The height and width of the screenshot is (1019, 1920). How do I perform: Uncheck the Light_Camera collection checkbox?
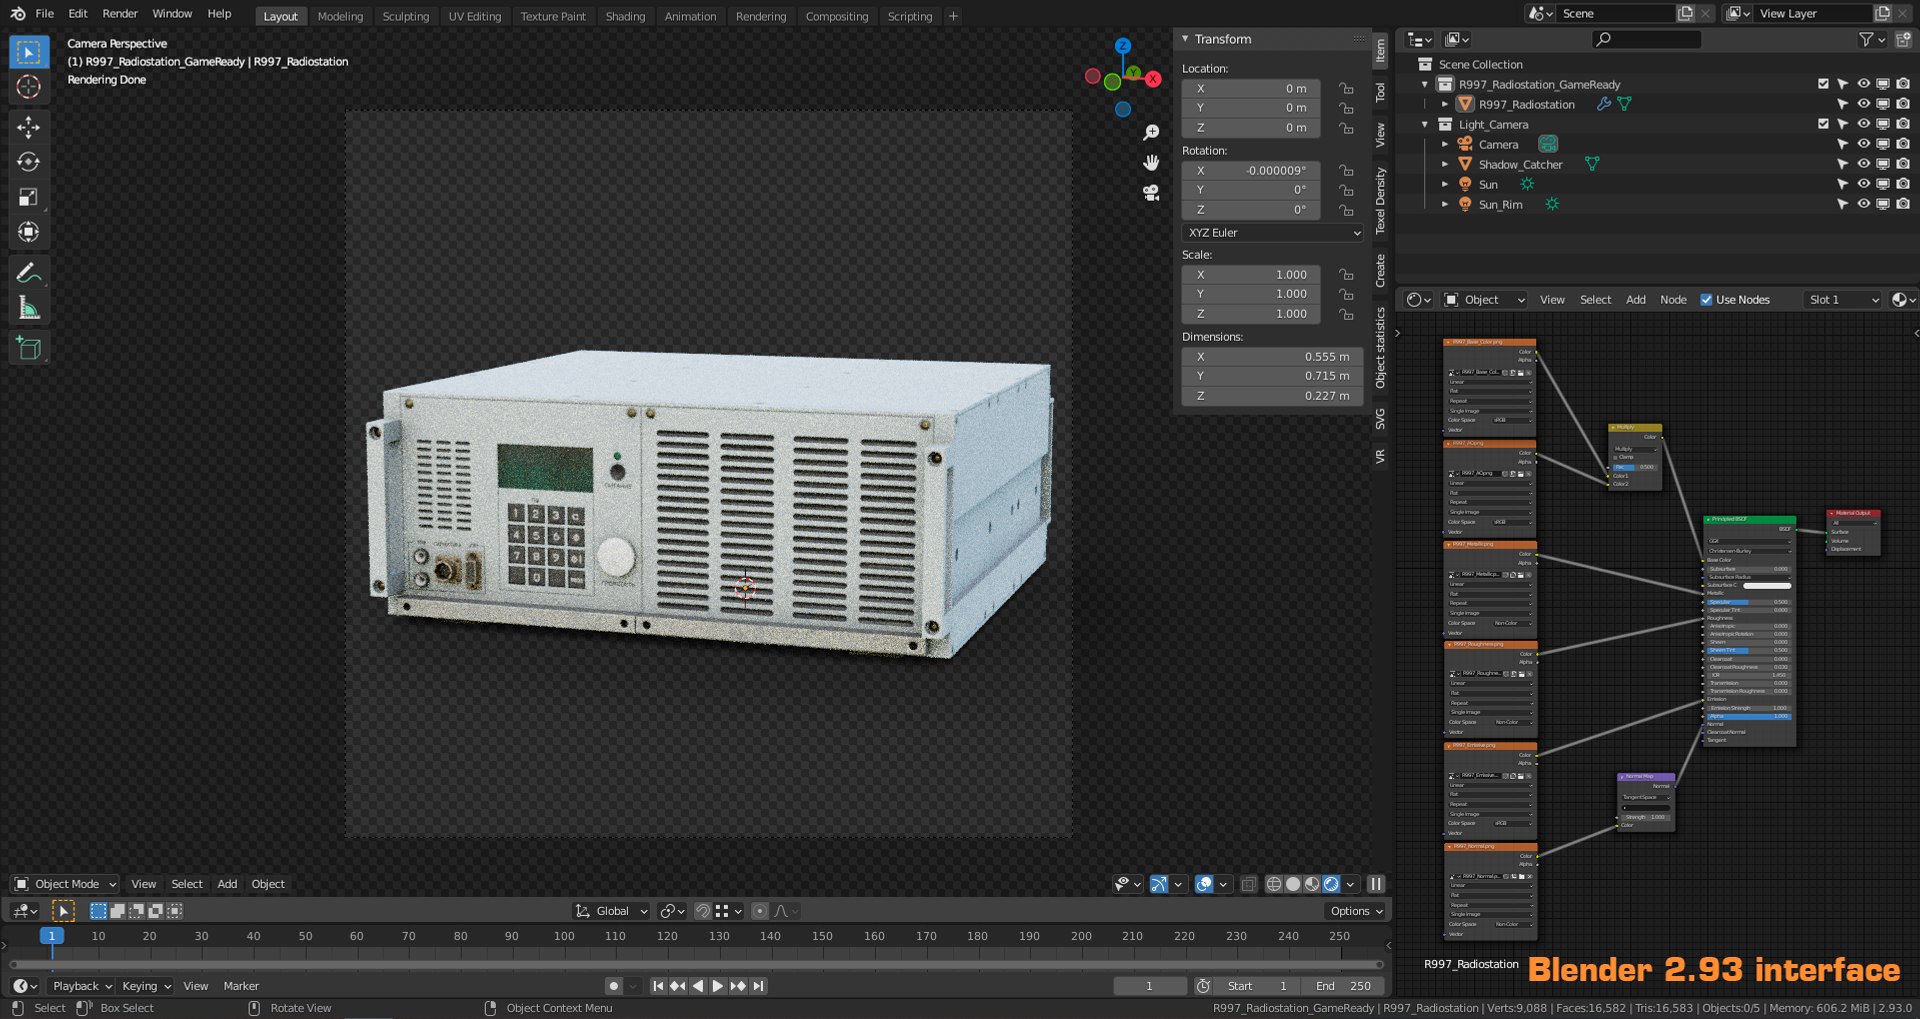1823,124
